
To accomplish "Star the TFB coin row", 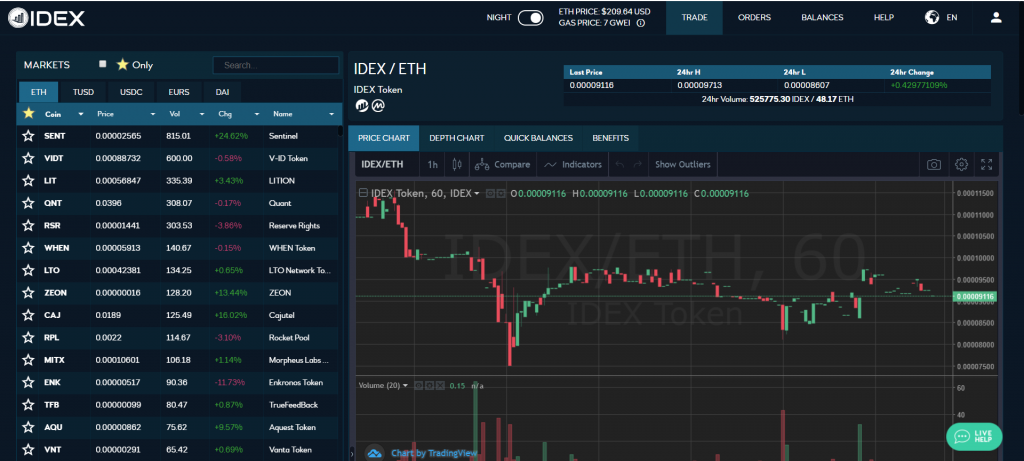I will point(28,405).
